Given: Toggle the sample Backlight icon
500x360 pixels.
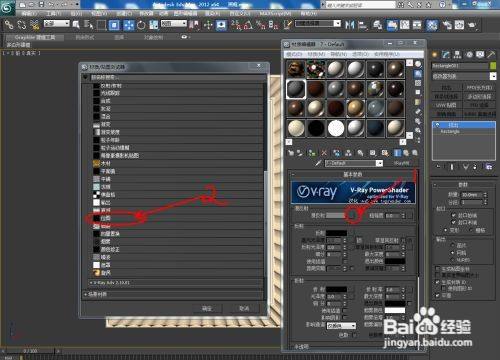Looking at the screenshot, I should 418,74.
